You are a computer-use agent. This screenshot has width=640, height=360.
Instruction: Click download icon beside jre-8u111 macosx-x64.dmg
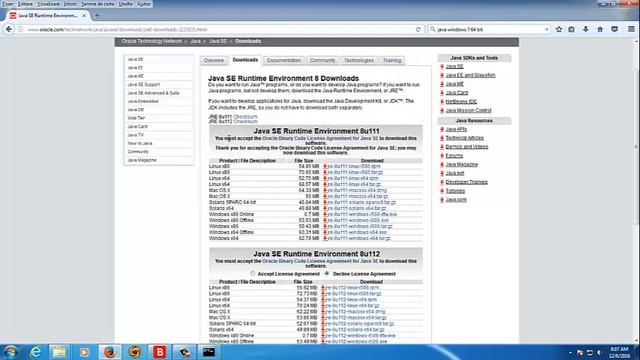point(325,190)
